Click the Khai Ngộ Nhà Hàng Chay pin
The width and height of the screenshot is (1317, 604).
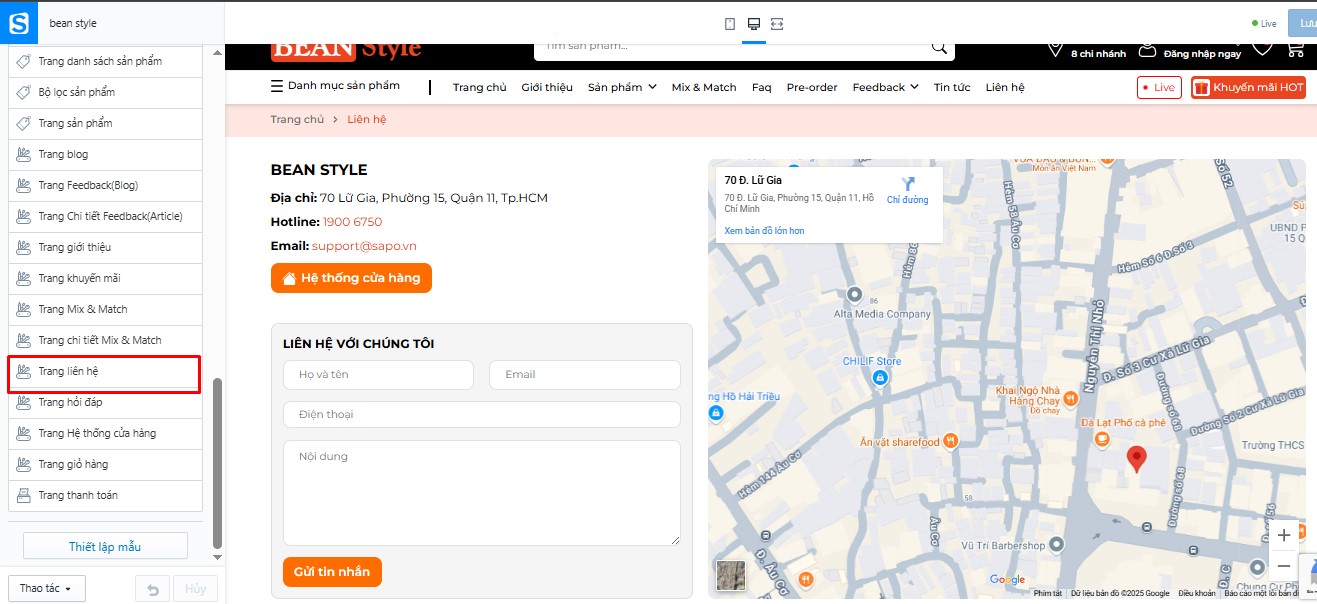point(1070,397)
